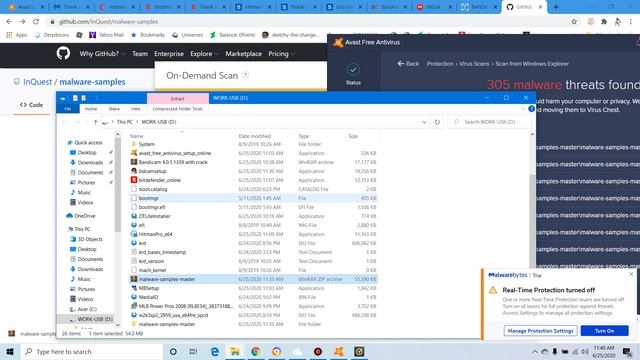Refresh the WORK-USB folder listing
This screenshot has height=360, width=640.
click(437, 122)
